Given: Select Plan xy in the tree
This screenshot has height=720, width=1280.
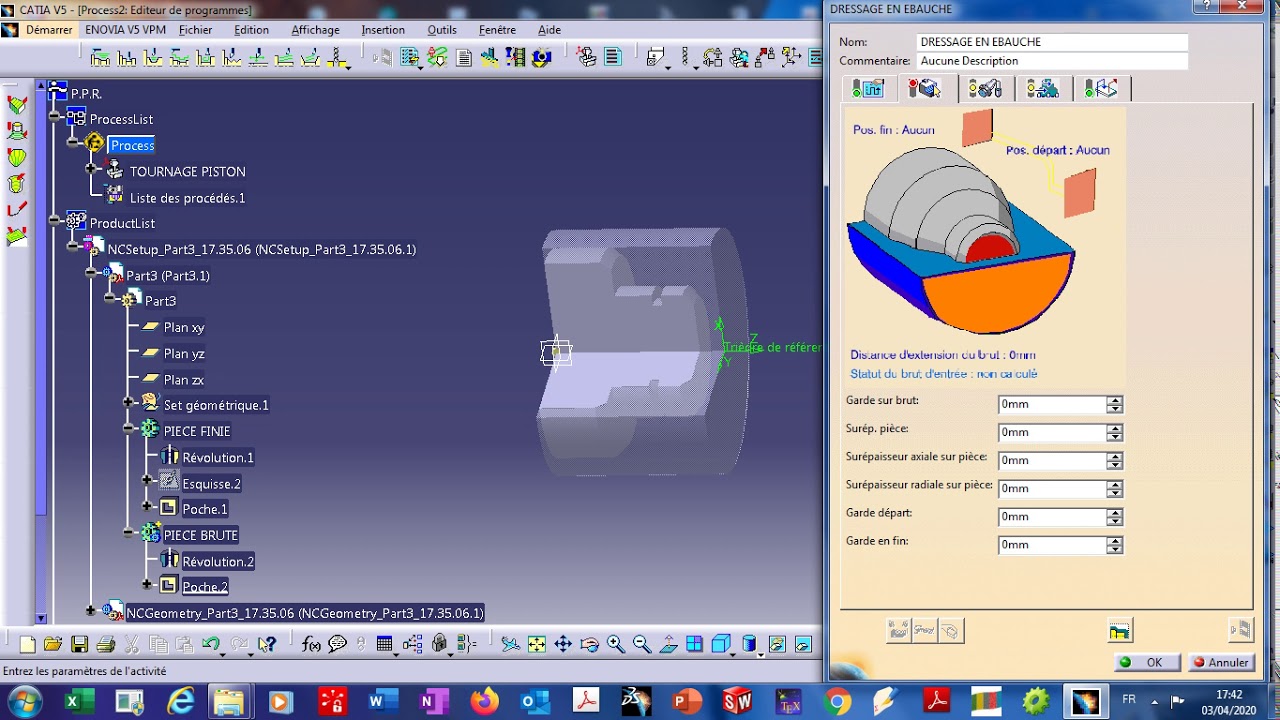Looking at the screenshot, I should point(184,328).
